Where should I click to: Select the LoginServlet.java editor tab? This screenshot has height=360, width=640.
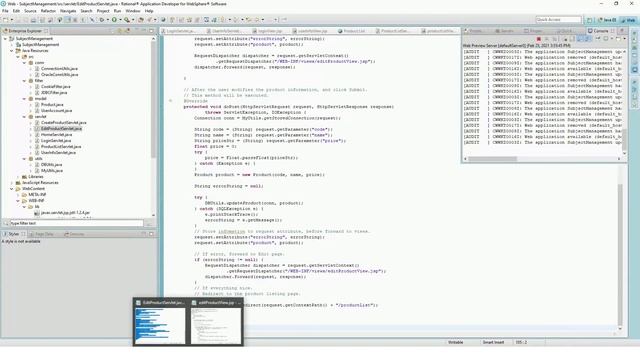click(178, 31)
